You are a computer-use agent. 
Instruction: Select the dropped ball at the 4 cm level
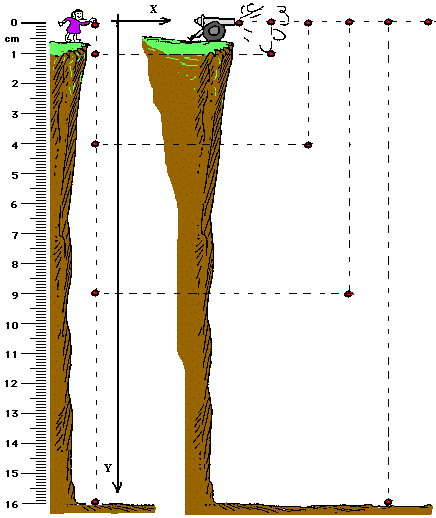[95, 144]
